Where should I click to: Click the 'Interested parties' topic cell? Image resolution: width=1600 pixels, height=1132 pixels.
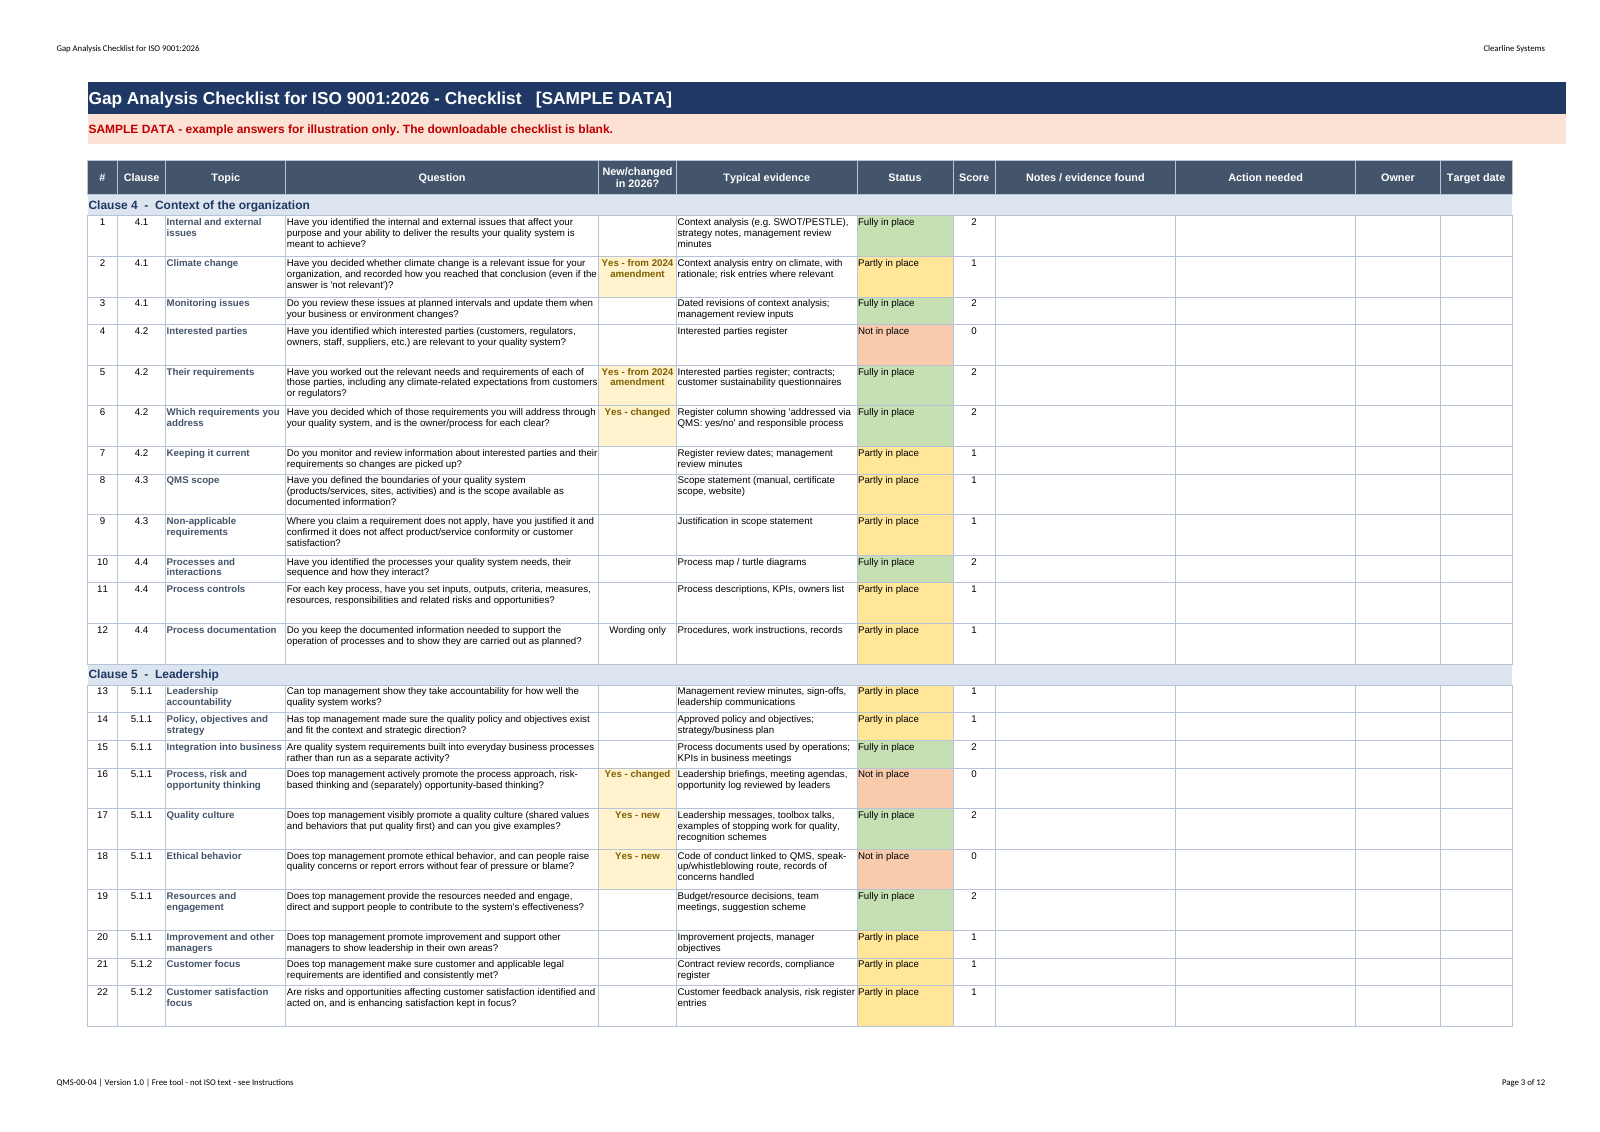pyautogui.click(x=225, y=344)
